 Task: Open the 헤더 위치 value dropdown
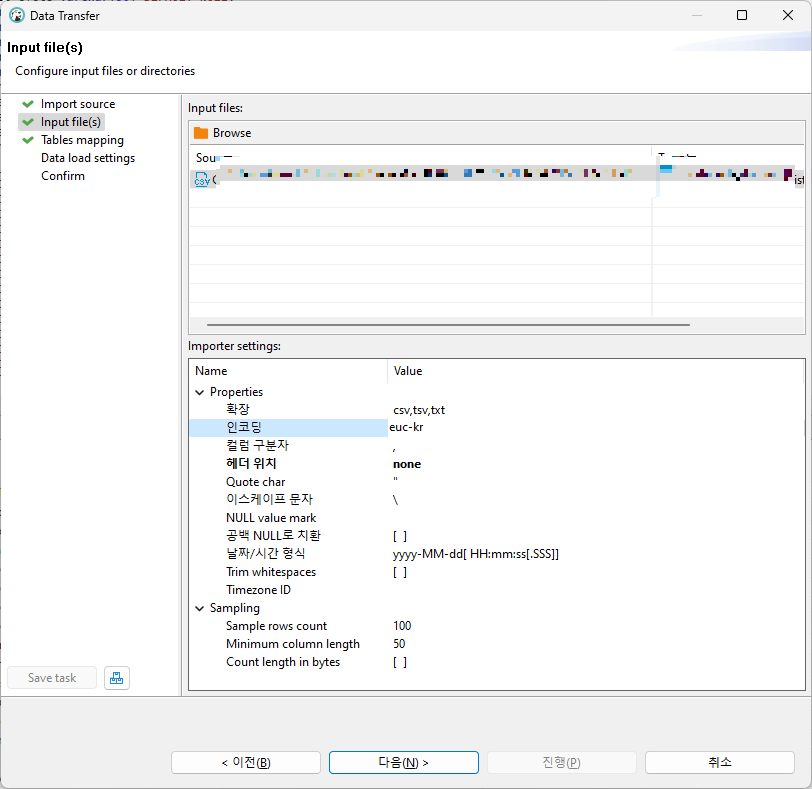coord(500,464)
